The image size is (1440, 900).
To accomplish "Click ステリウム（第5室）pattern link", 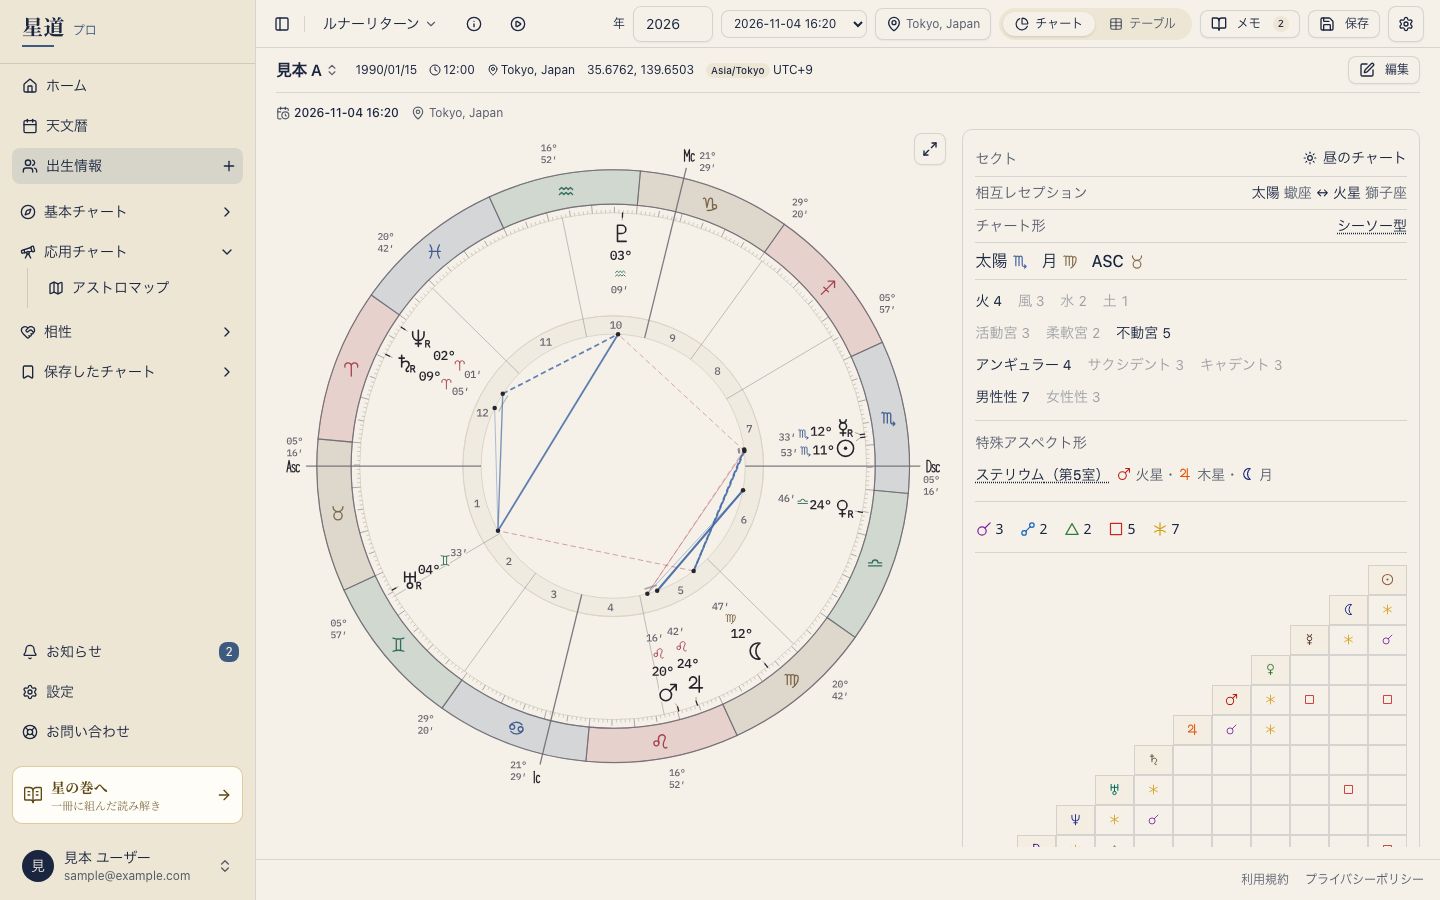I will (1041, 475).
